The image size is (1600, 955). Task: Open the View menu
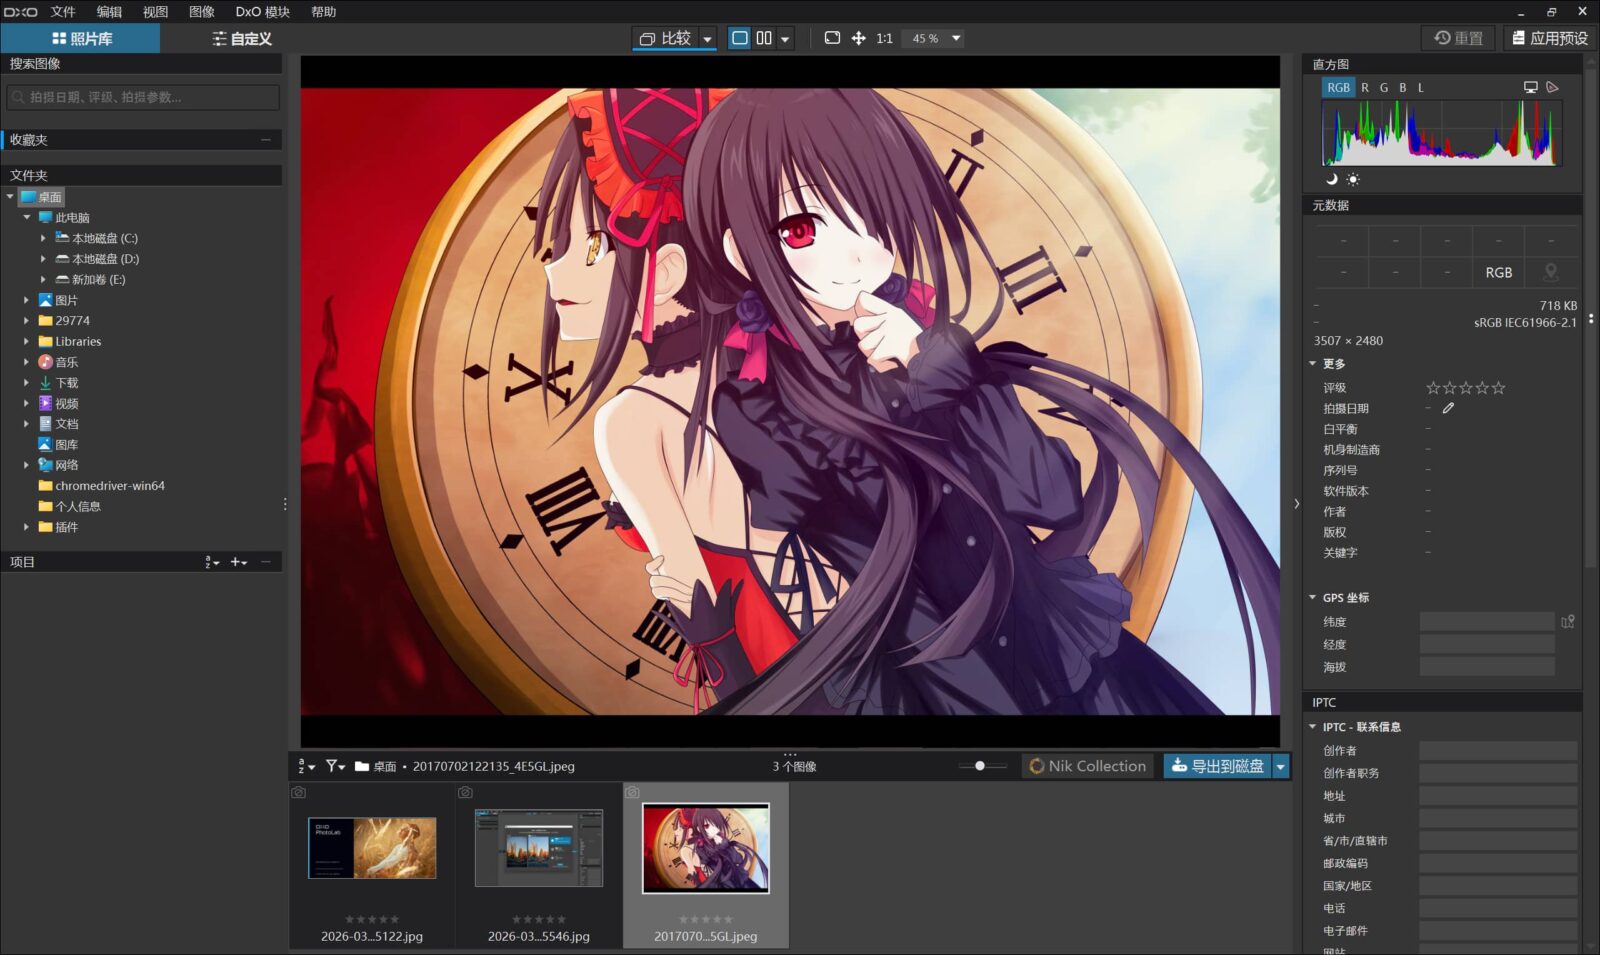coord(155,12)
